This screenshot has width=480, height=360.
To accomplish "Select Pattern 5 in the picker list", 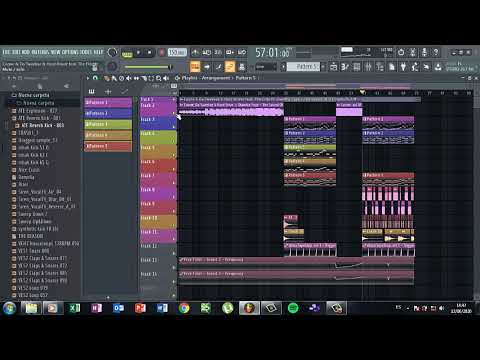I will (108, 146).
